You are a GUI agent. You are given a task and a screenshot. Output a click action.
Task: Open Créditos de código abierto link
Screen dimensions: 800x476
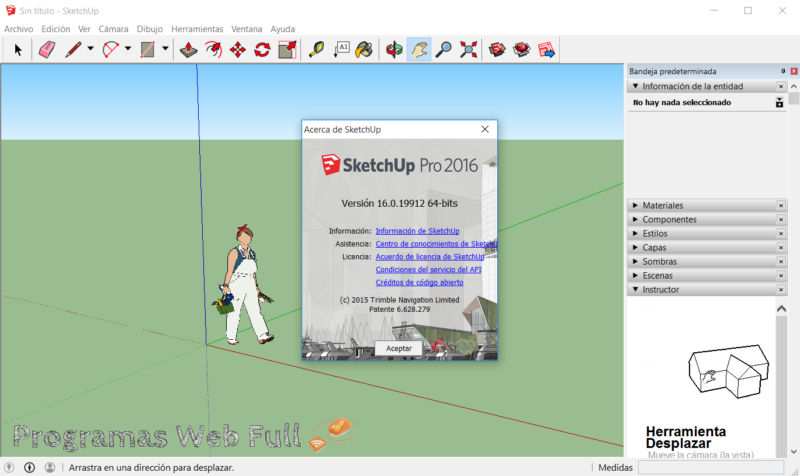point(419,282)
